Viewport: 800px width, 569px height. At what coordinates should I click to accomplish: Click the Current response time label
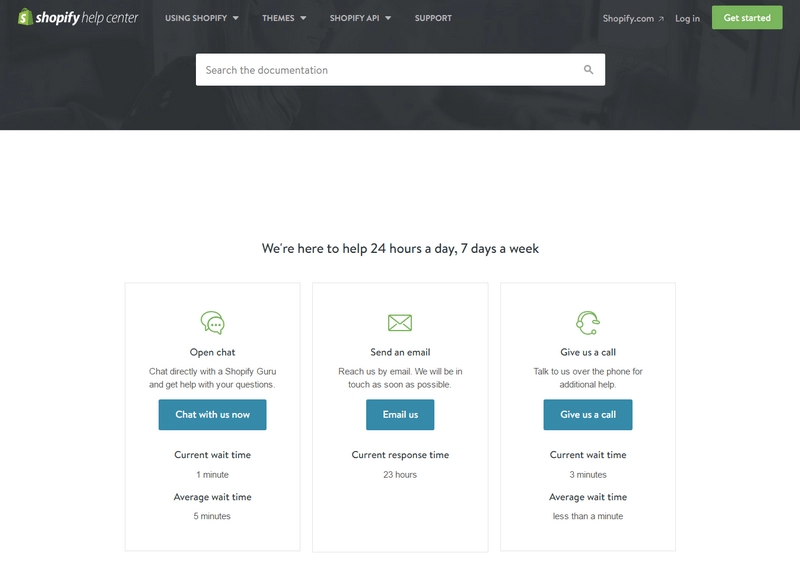point(400,455)
